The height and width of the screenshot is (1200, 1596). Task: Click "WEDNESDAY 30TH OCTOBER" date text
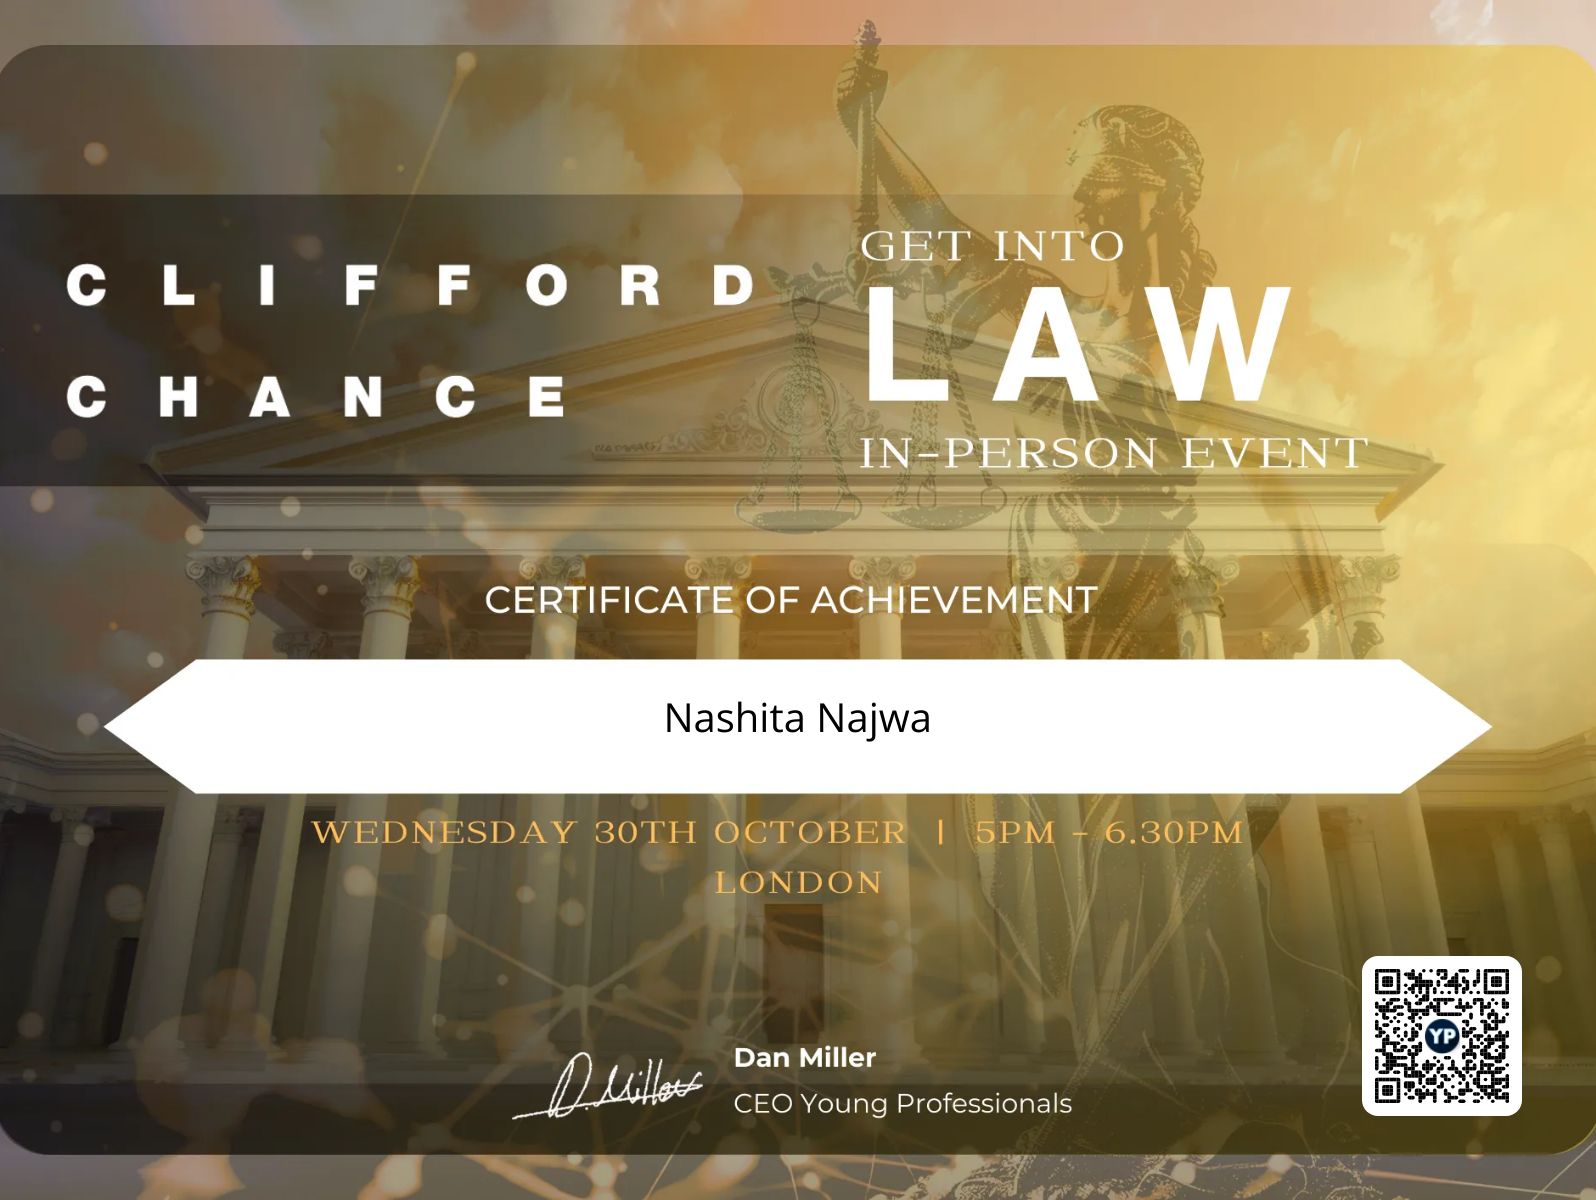tap(609, 832)
